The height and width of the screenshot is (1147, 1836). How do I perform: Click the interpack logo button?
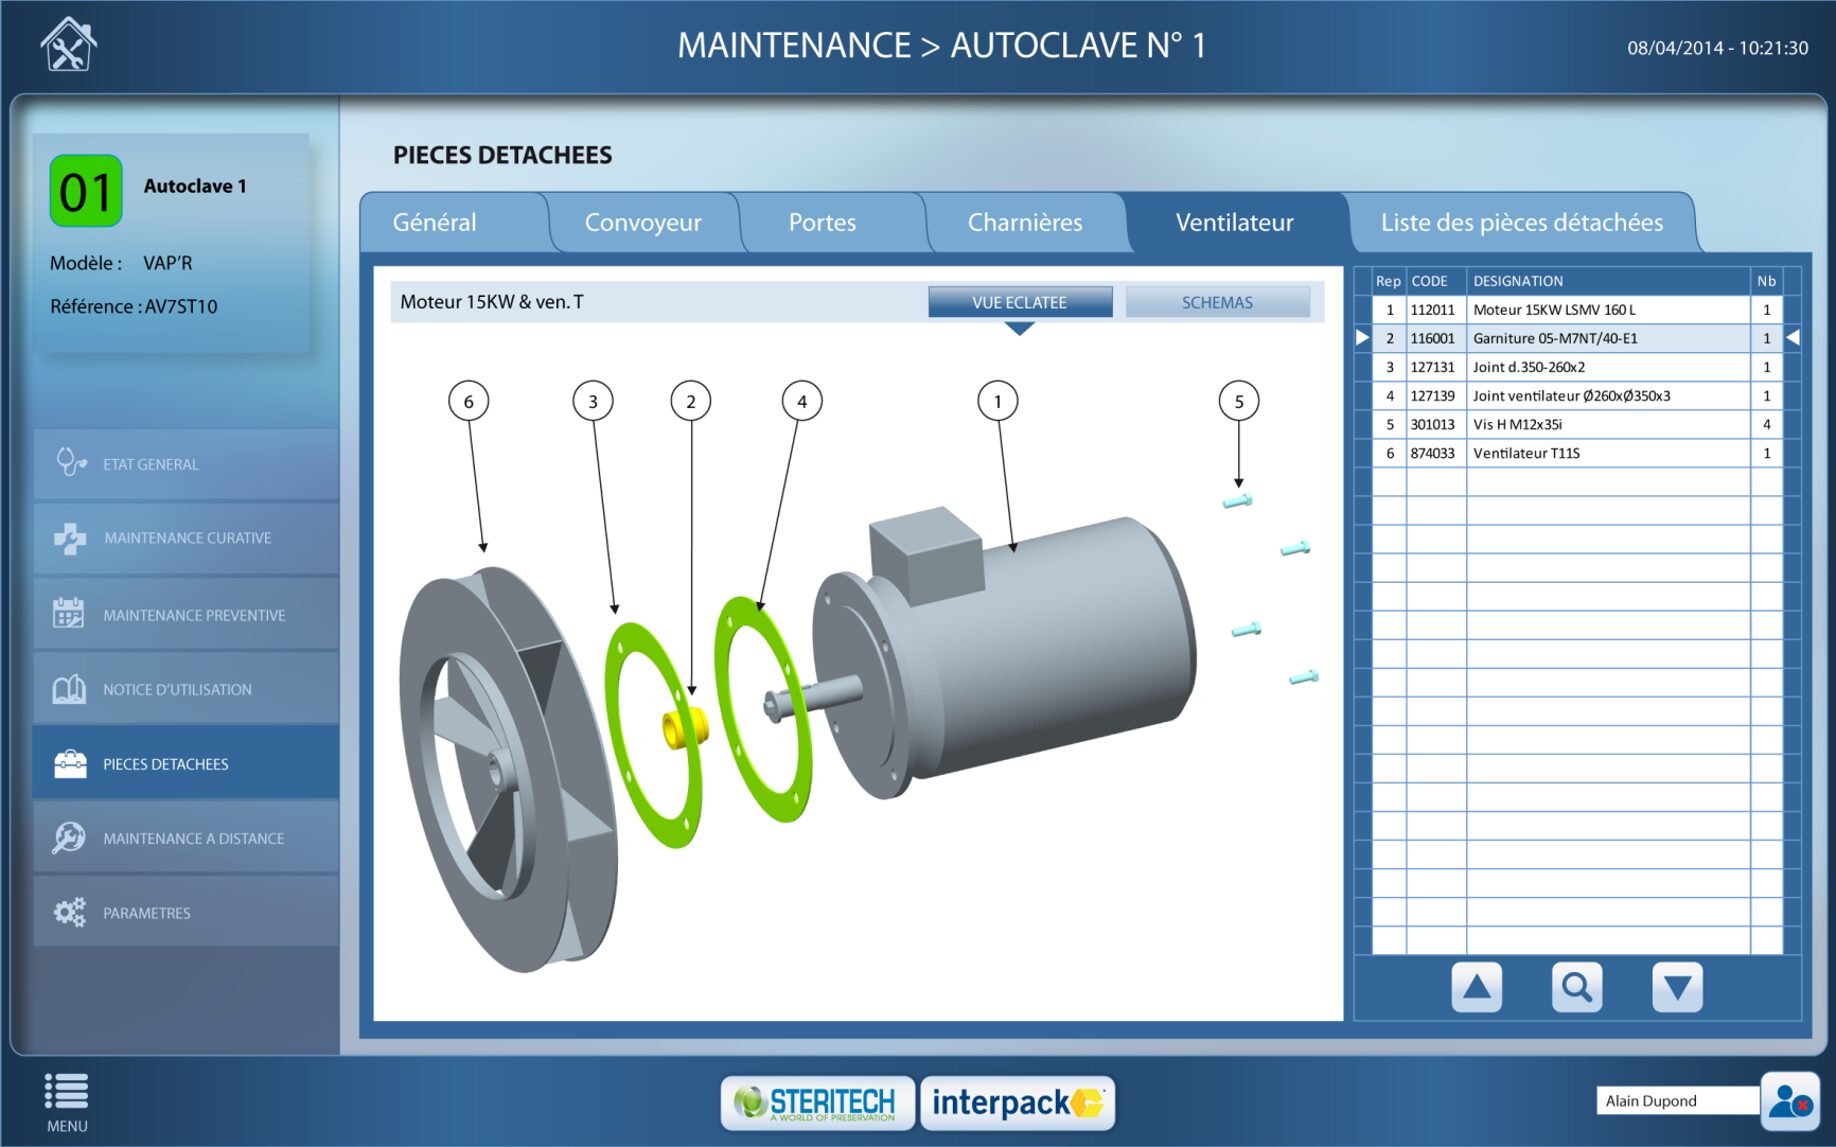pyautogui.click(x=1016, y=1102)
